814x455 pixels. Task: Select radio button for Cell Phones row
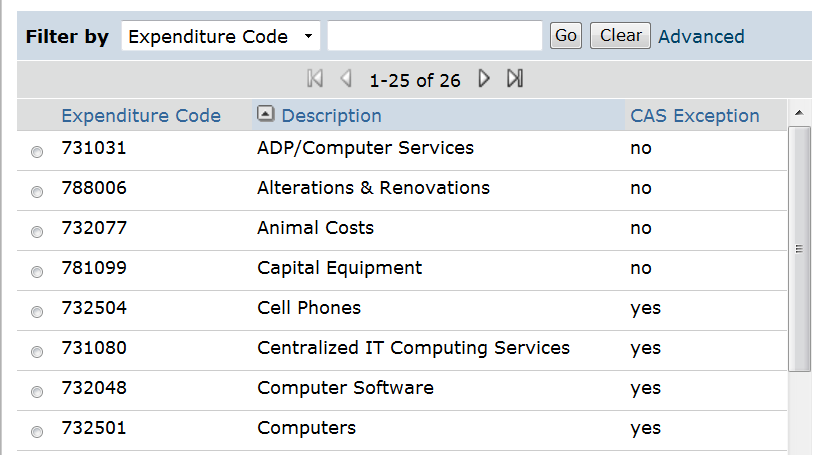[x=37, y=312]
